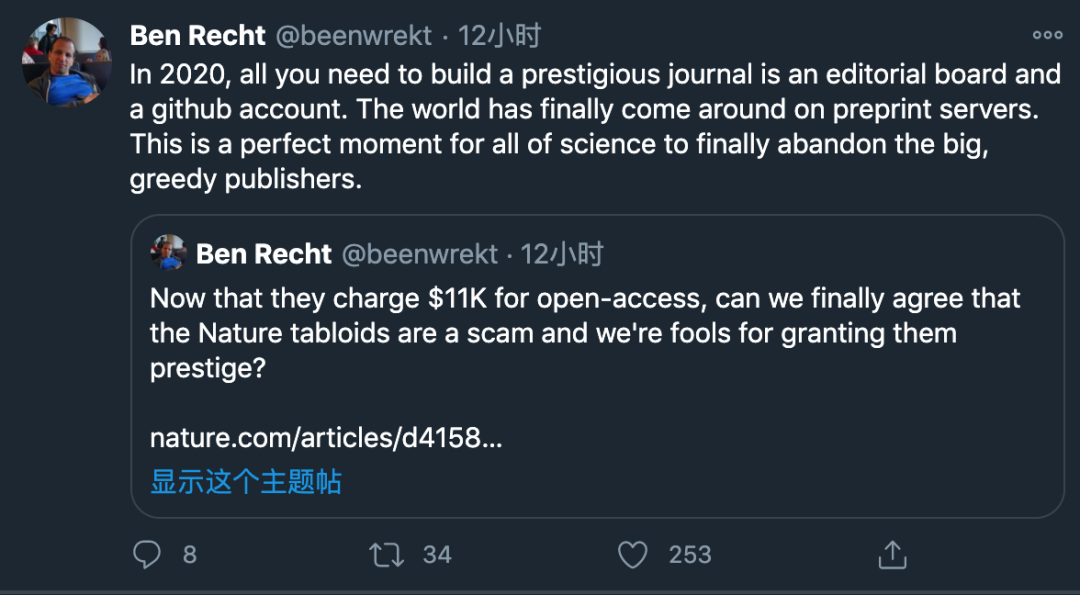Open Ben Recht's name on main tweet
This screenshot has width=1080, height=595.
click(198, 36)
